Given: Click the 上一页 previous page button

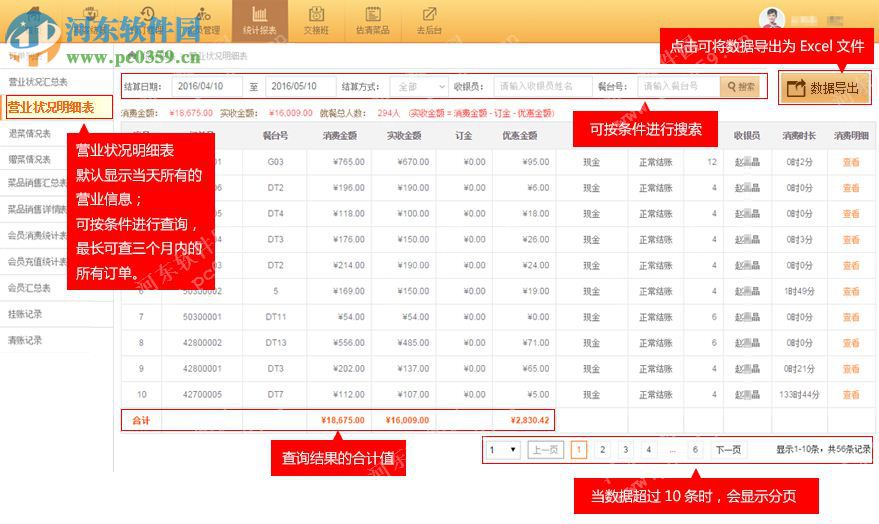Looking at the screenshot, I should pos(545,449).
